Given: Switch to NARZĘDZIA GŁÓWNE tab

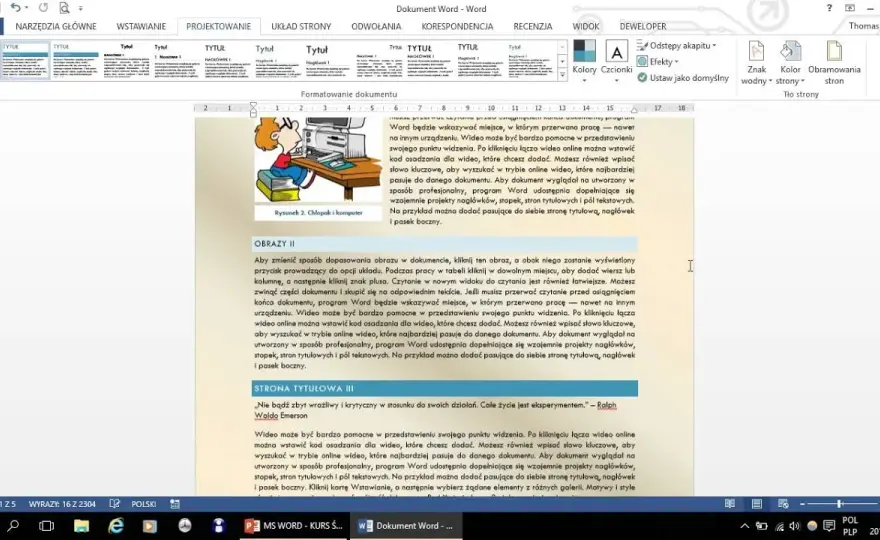Looking at the screenshot, I should 56,26.
